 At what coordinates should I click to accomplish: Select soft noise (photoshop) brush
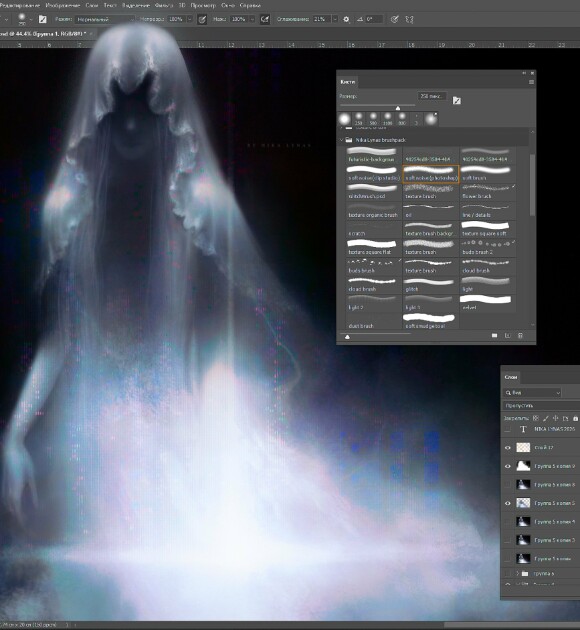(431, 174)
